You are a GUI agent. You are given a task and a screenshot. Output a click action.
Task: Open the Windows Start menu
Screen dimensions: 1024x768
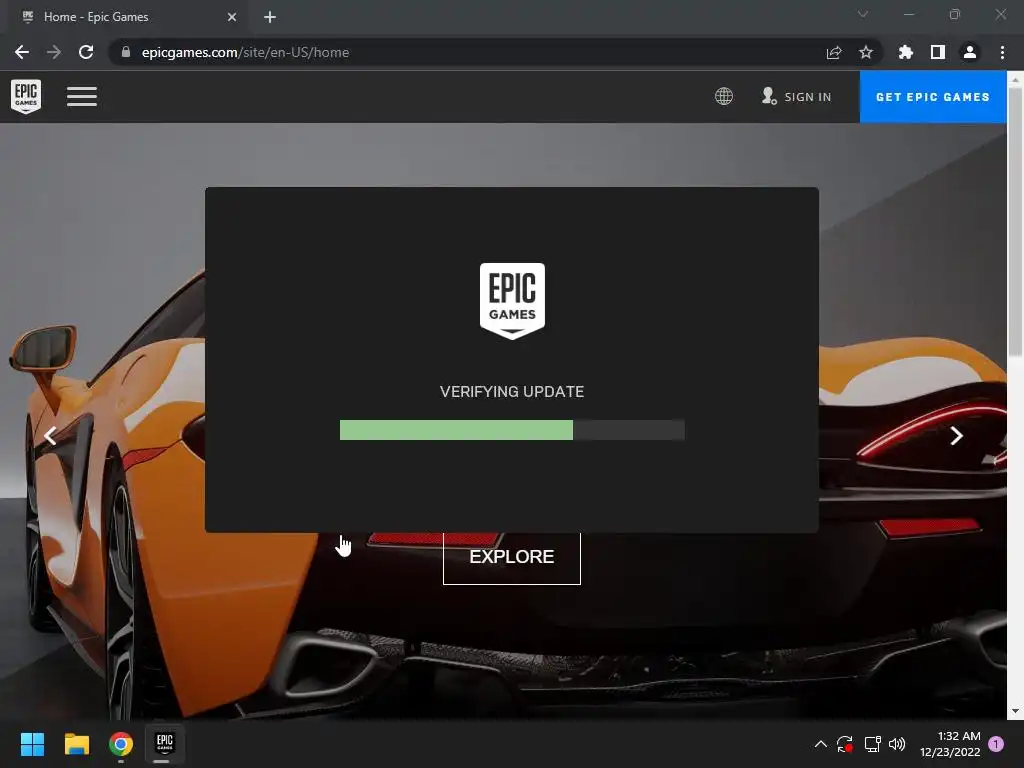coord(32,744)
